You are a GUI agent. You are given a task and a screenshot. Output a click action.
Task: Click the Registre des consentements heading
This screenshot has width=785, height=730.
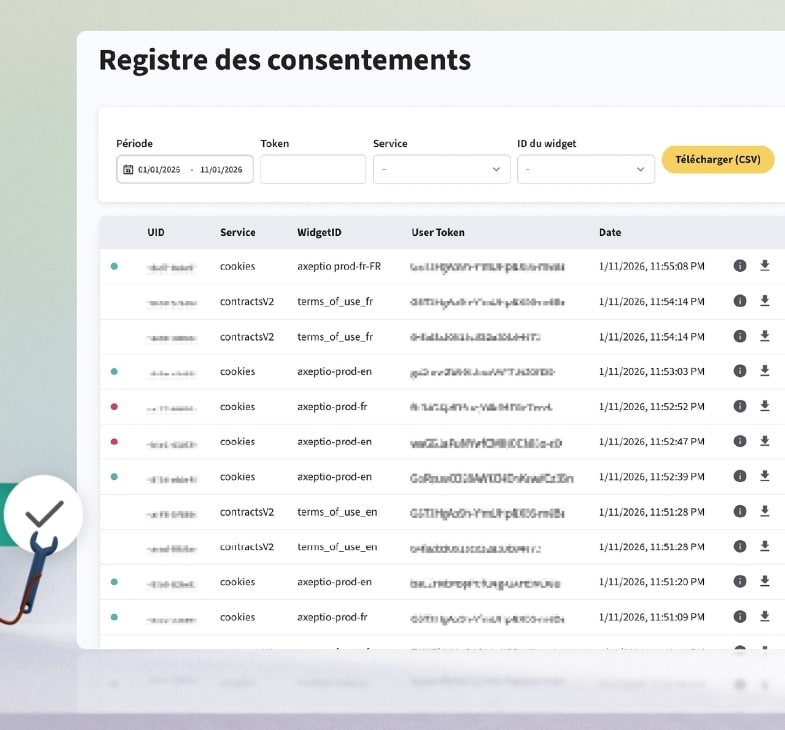pyautogui.click(x=285, y=60)
